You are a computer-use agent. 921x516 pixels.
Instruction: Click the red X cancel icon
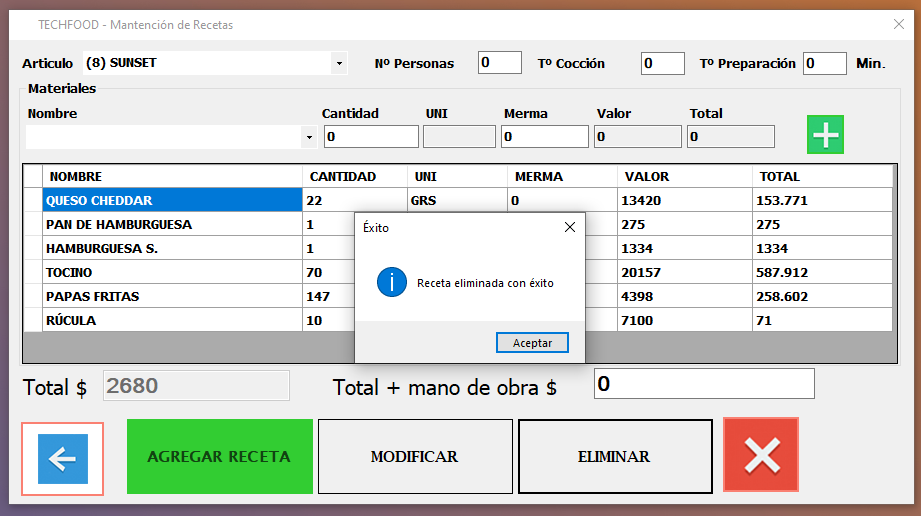pos(761,456)
